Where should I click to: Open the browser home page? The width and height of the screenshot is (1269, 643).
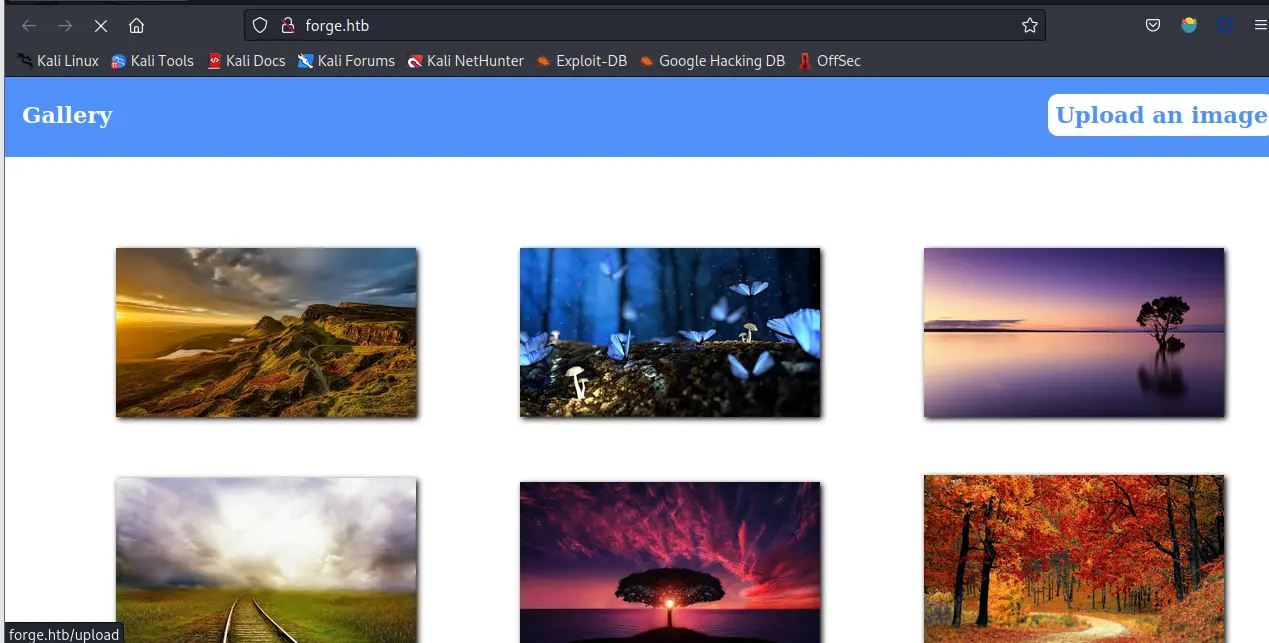[137, 26]
